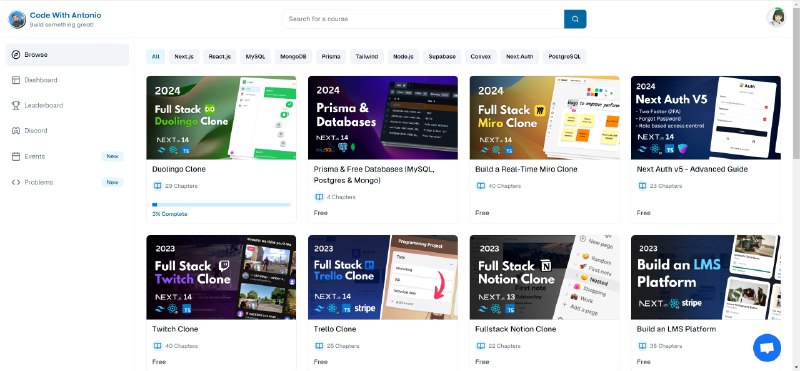The width and height of the screenshot is (800, 371).
Task: Filter courses by Next Auth
Action: pos(519,57)
